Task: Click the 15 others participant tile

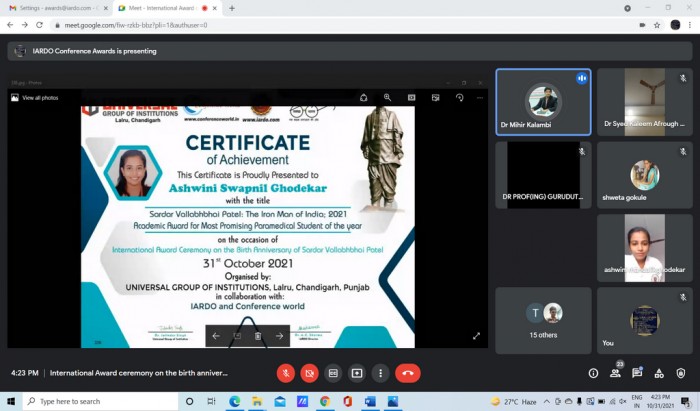Action: [x=543, y=320]
